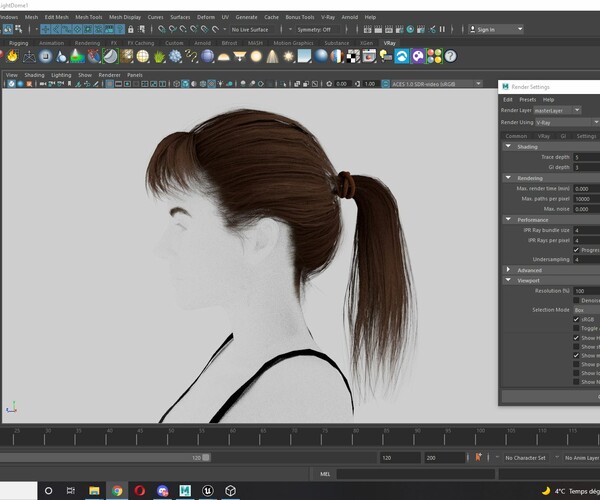Click the V-Ray fire/volume shelf icon

[13, 56]
